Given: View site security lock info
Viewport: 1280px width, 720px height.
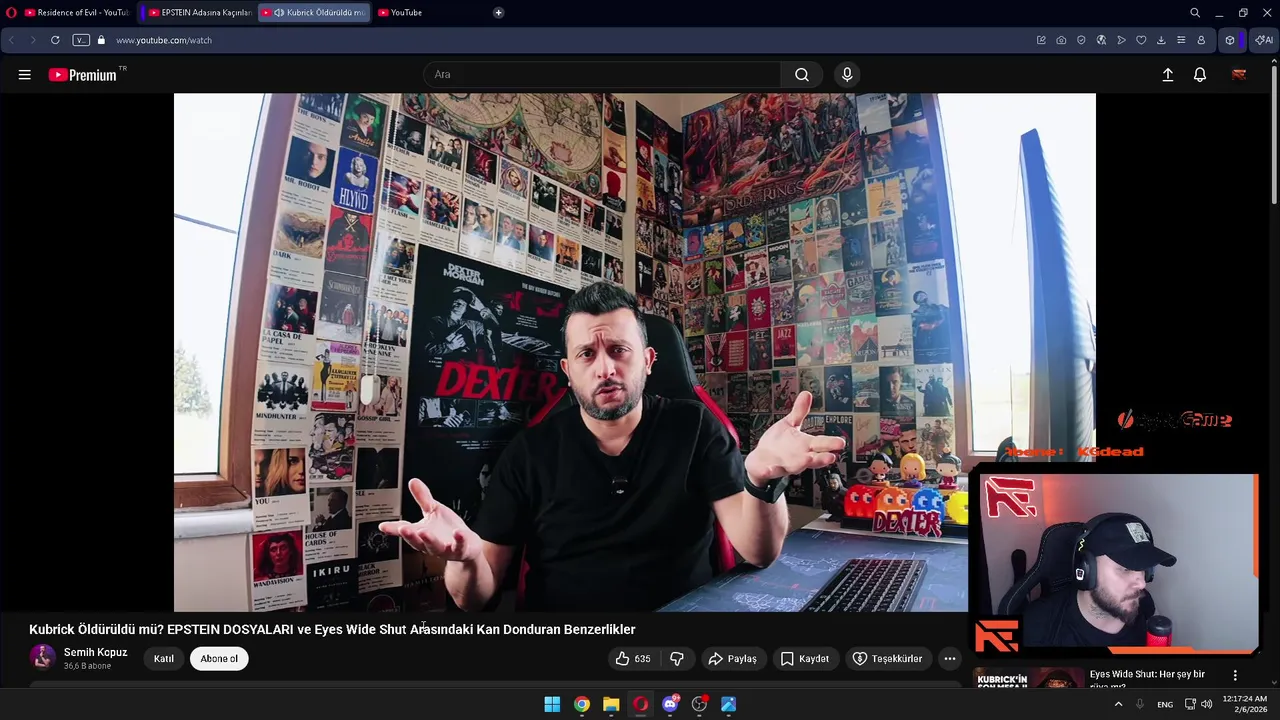Looking at the screenshot, I should 101,40.
